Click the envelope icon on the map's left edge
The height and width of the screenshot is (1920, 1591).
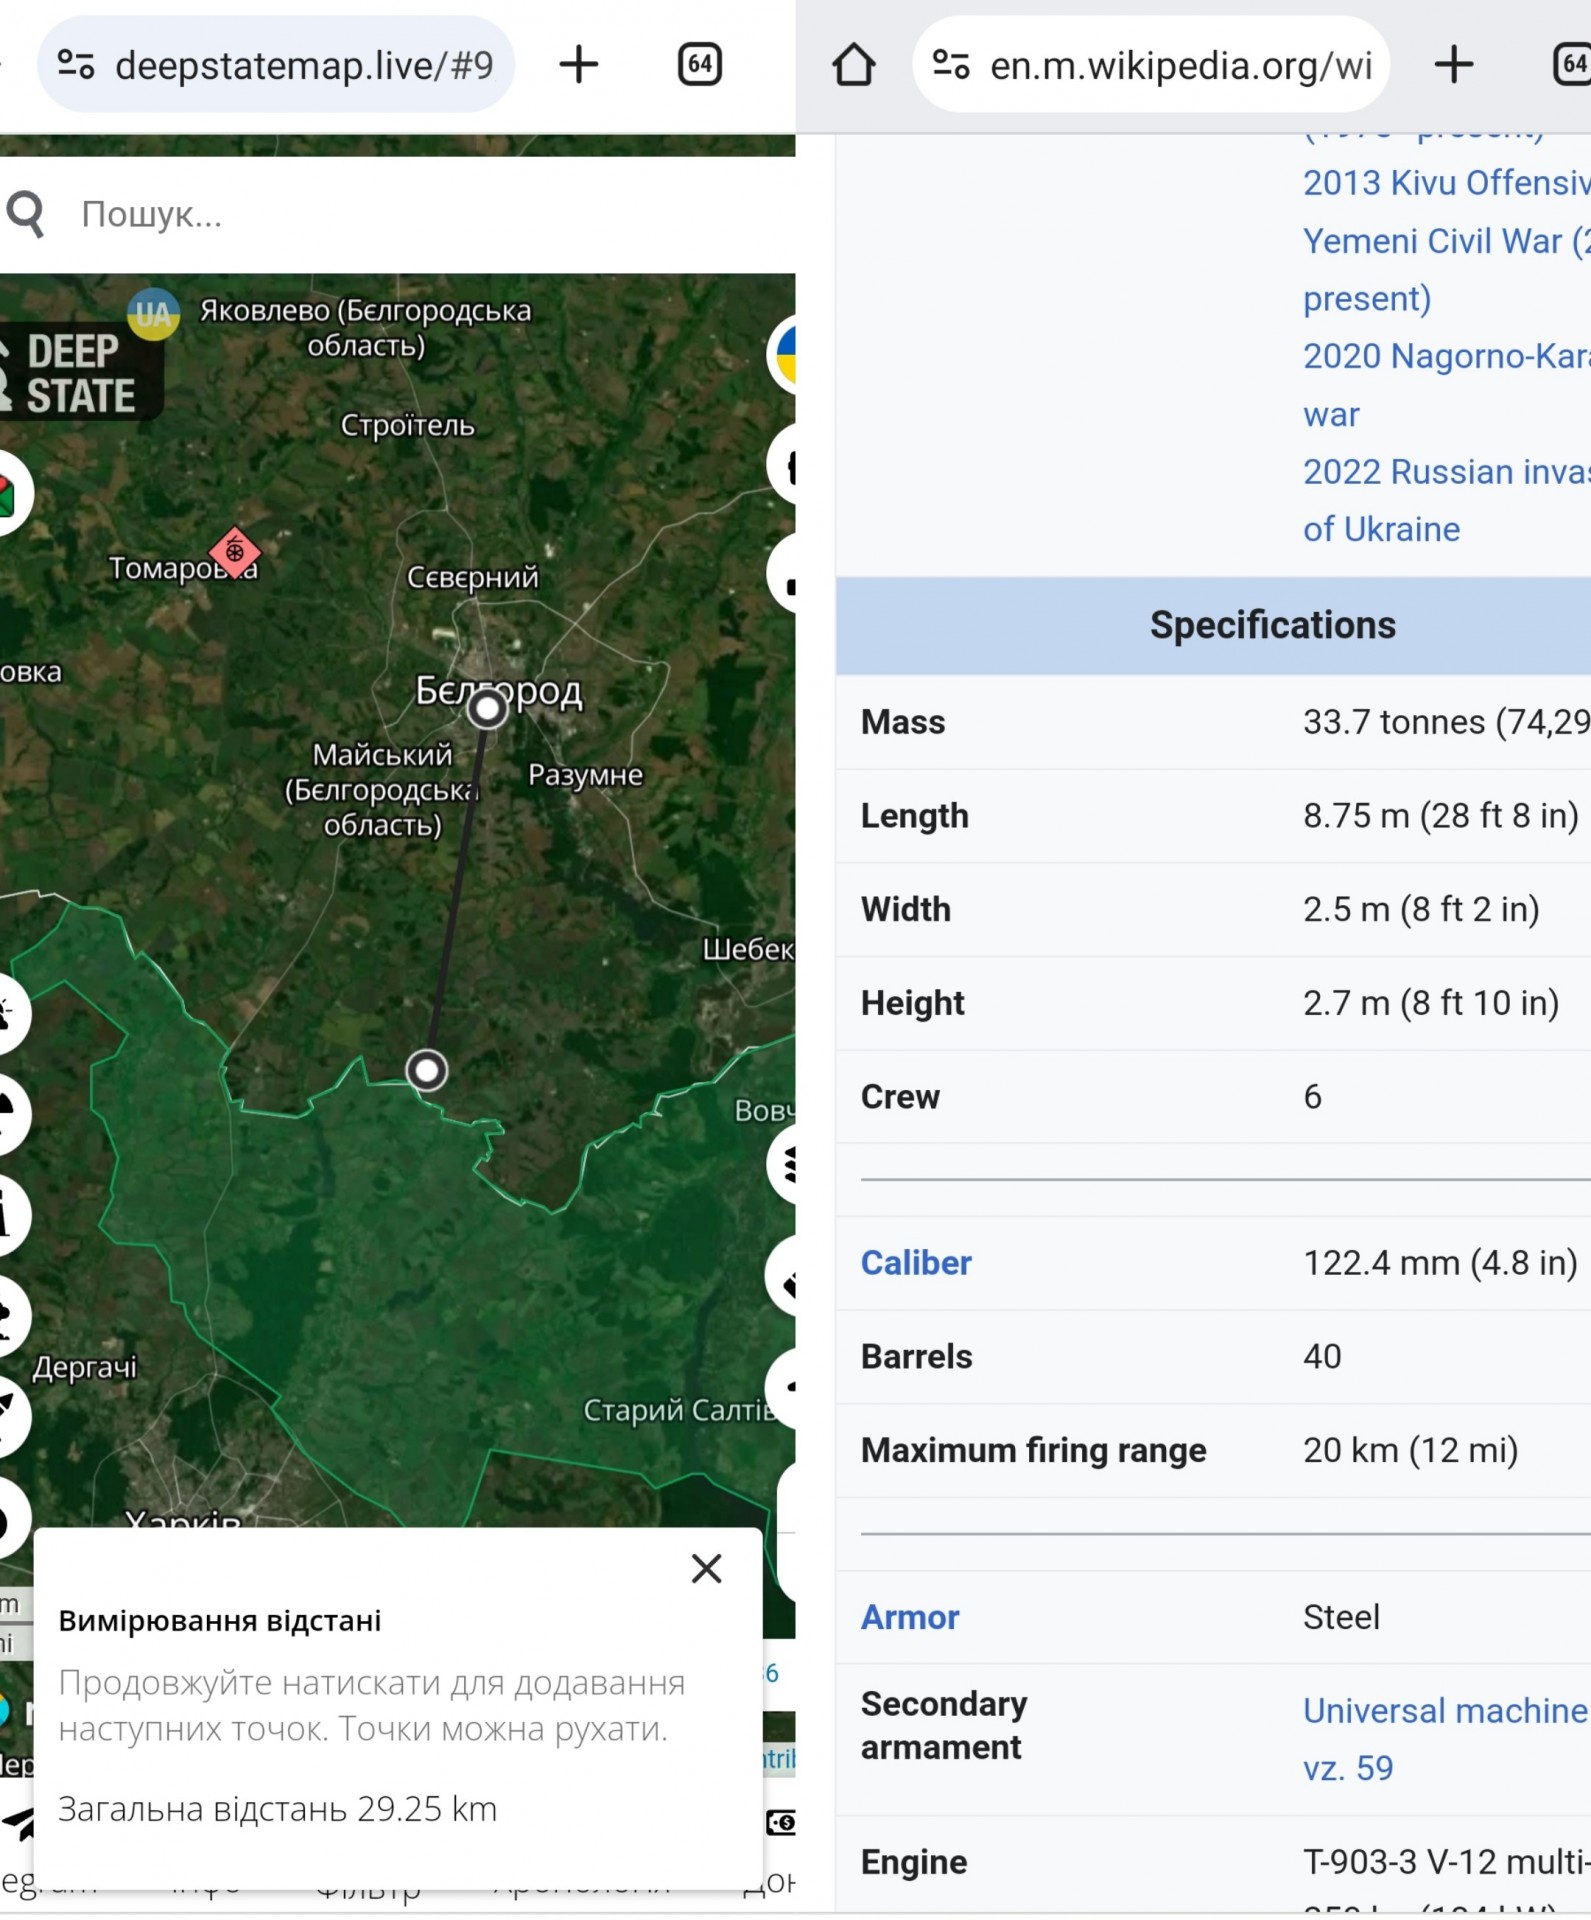click(x=12, y=493)
